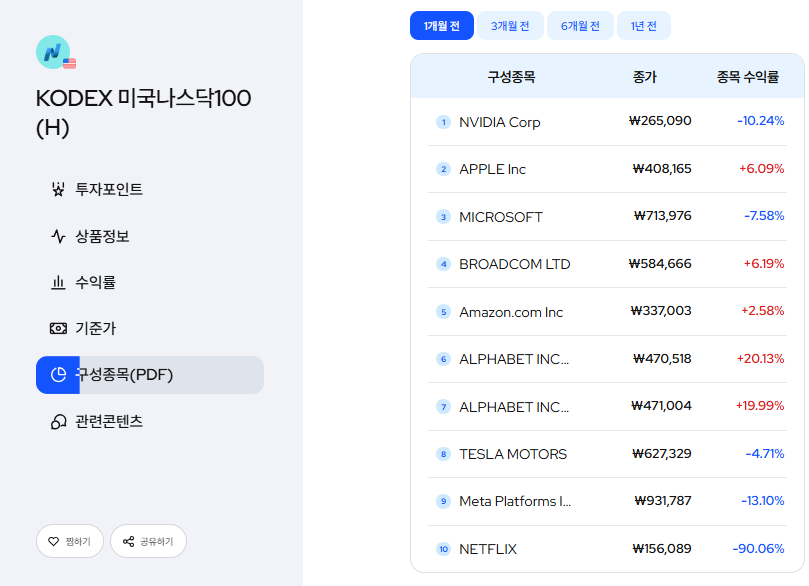Click the +20.13% return value
The image size is (809, 586).
click(761, 359)
